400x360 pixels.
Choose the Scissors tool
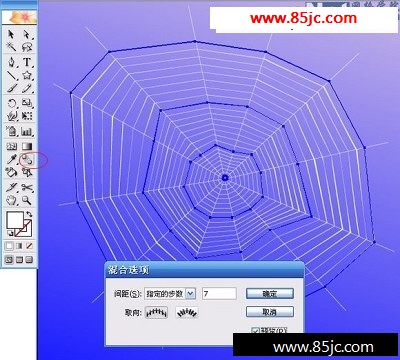[x=27, y=188]
